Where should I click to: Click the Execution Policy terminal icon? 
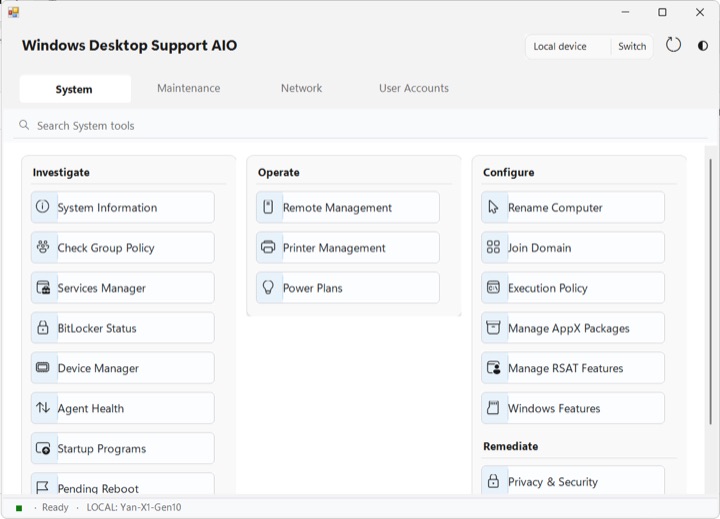tap(493, 288)
